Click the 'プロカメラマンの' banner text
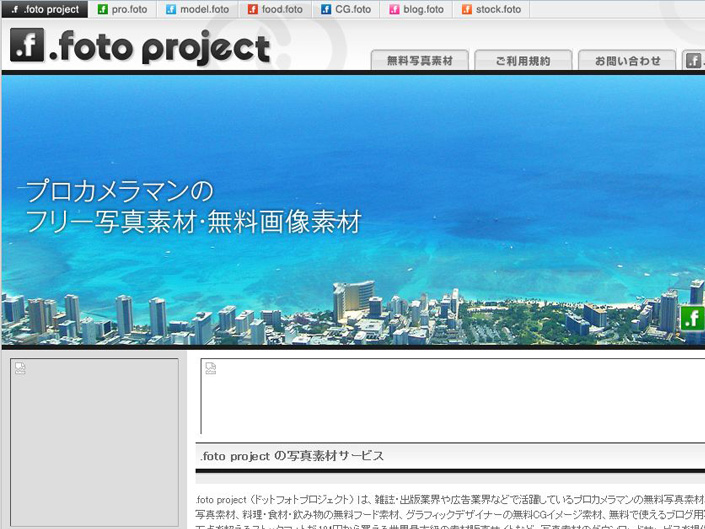Image resolution: width=705 pixels, height=529 pixels. tap(119, 191)
